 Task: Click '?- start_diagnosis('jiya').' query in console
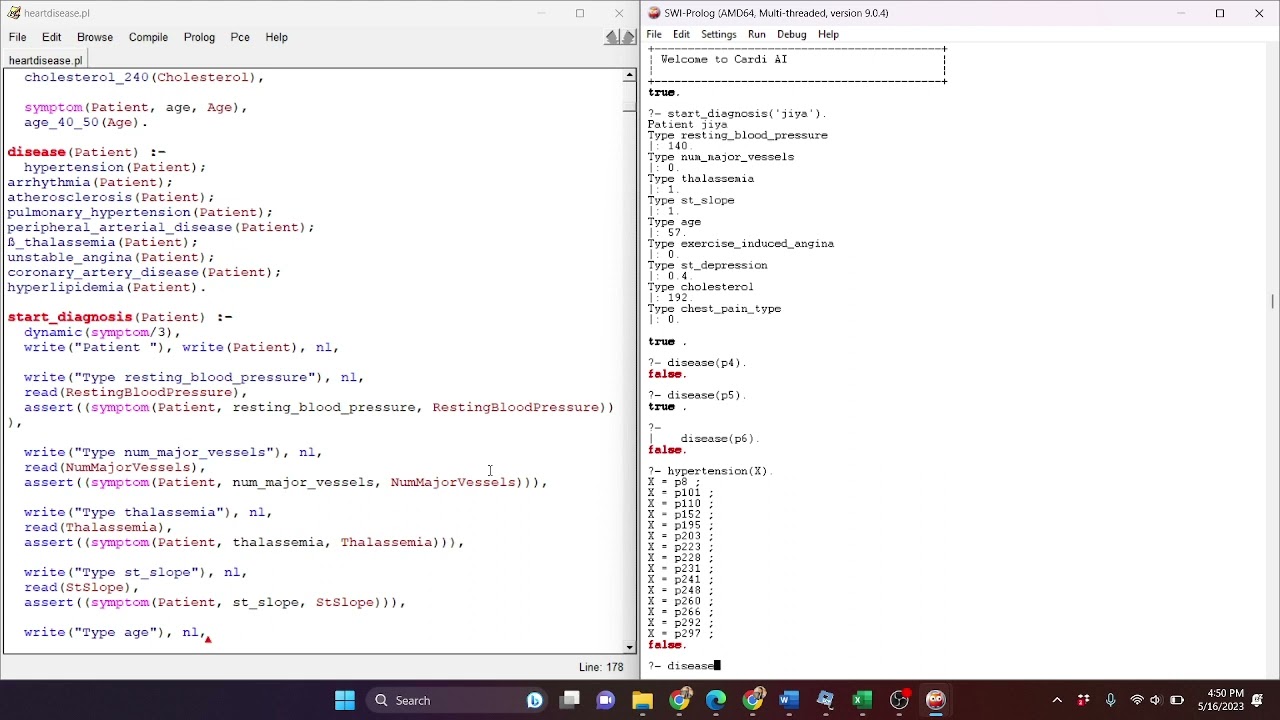[x=737, y=114]
